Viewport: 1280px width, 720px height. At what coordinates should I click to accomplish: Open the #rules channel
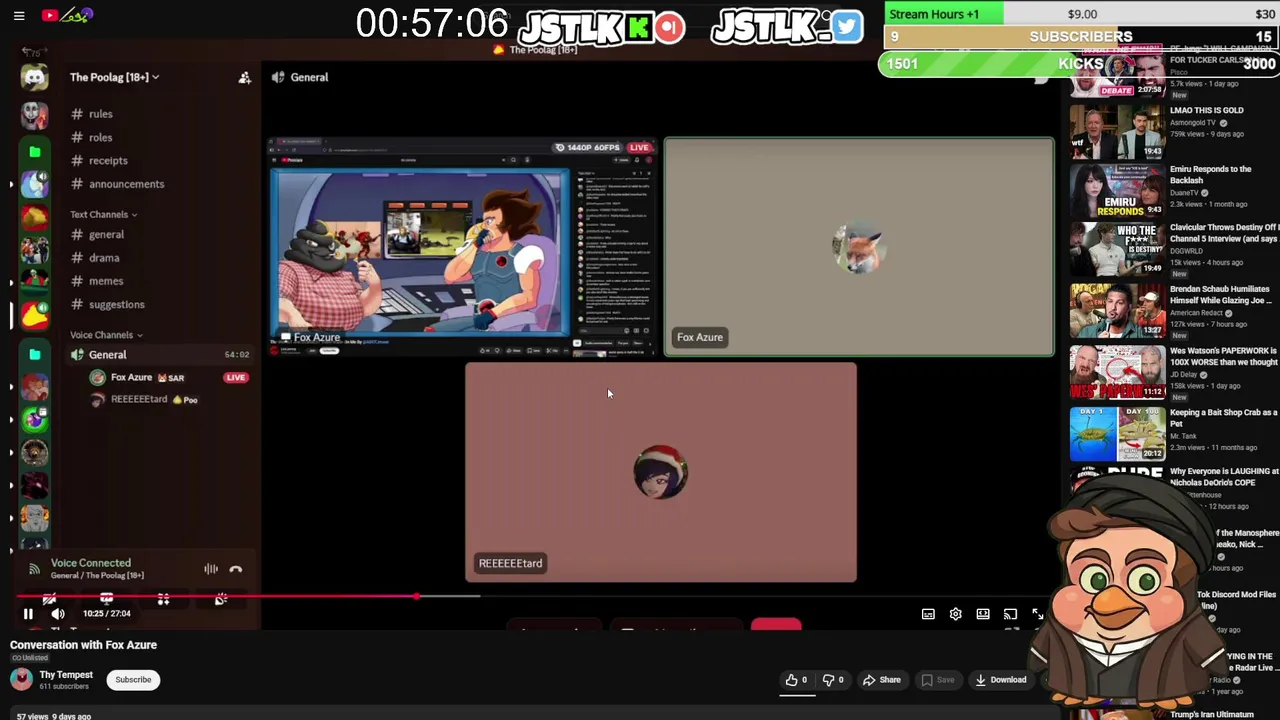tap(92, 114)
